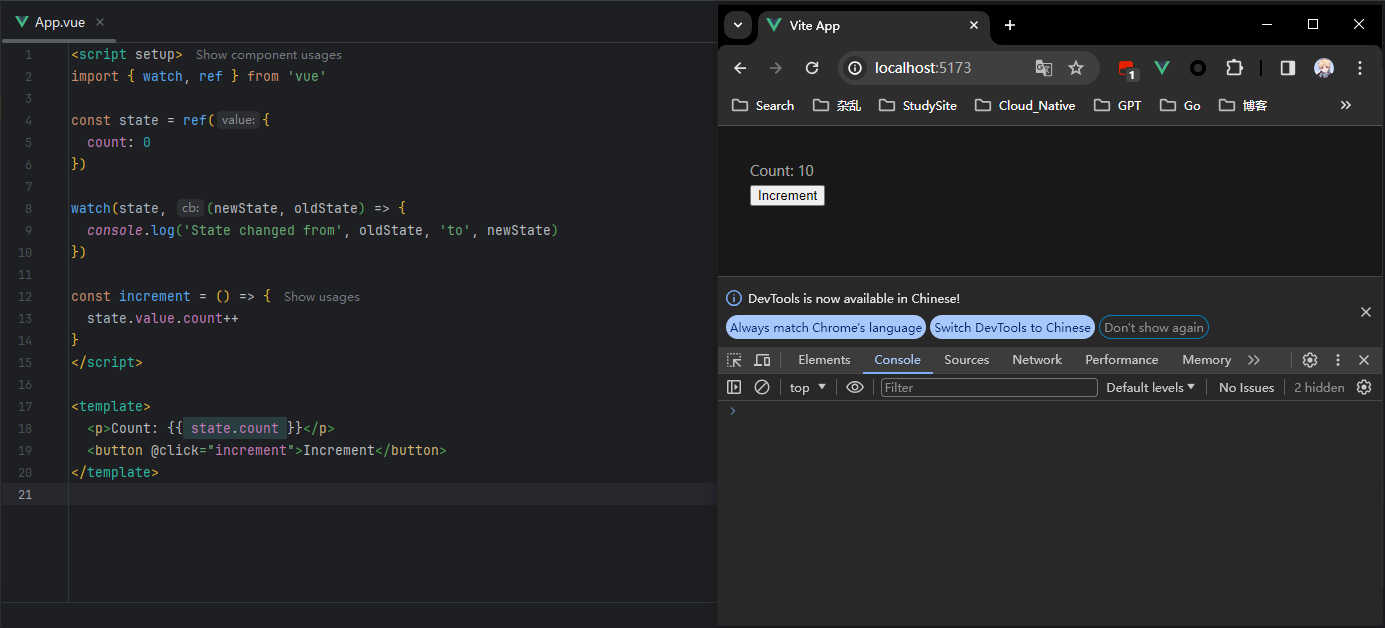Open the Extensions puzzle menu
1385x628 pixels.
[x=1234, y=68]
